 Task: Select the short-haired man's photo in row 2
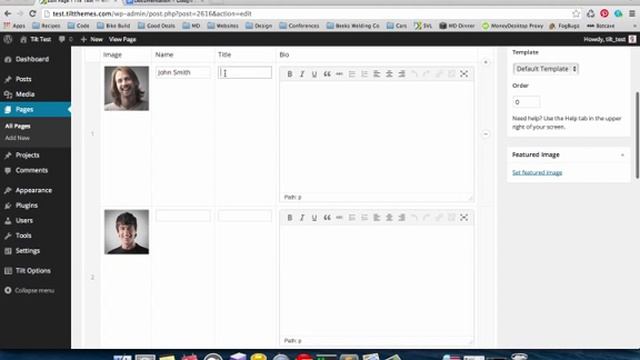127,232
